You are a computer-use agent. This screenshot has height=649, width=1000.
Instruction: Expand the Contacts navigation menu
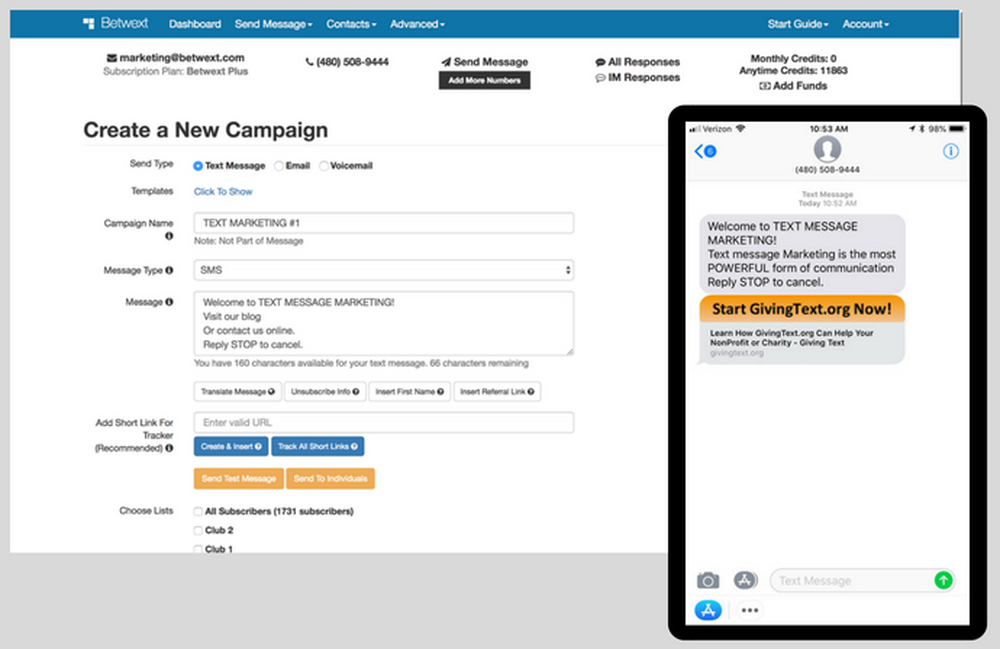tap(350, 23)
